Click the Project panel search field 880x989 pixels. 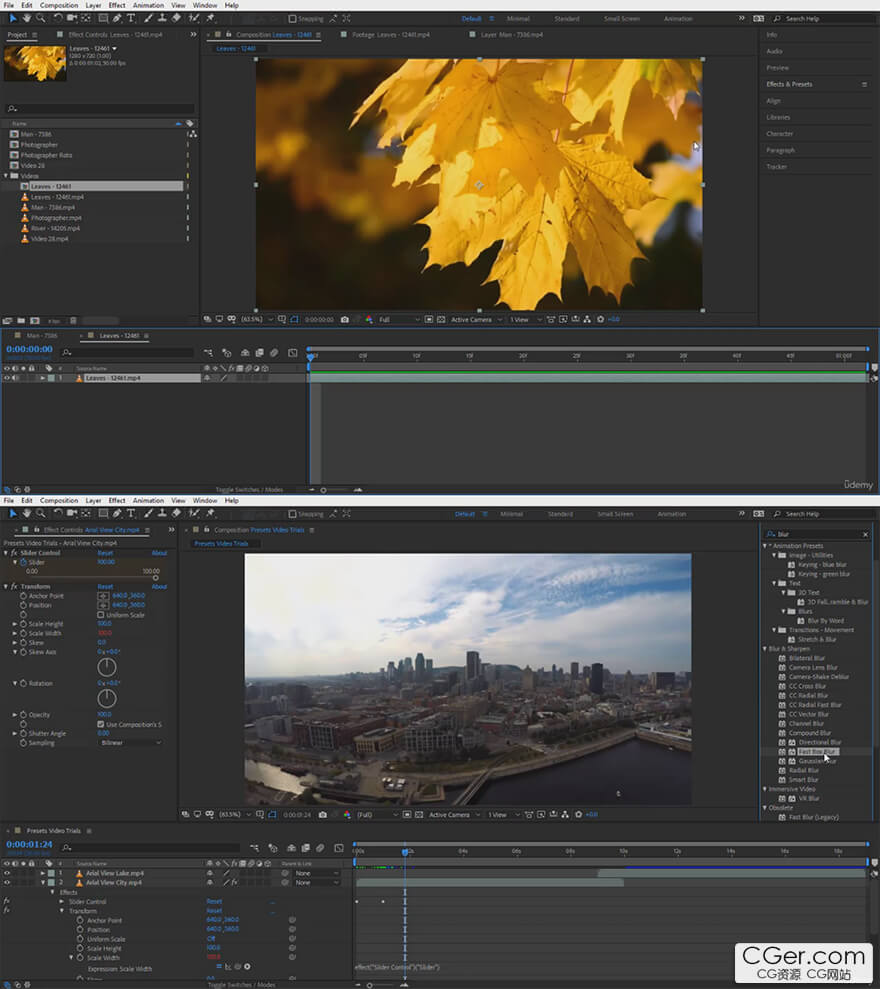coord(100,108)
